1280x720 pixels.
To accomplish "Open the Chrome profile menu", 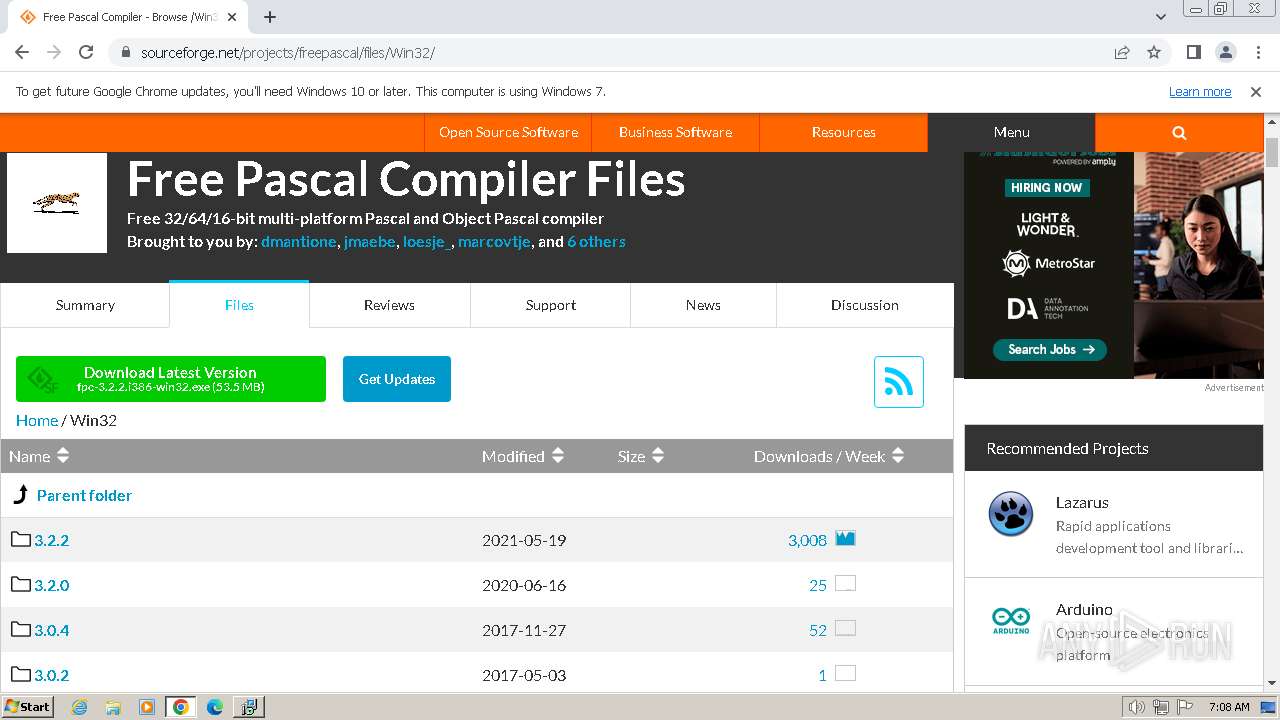I will [x=1225, y=52].
